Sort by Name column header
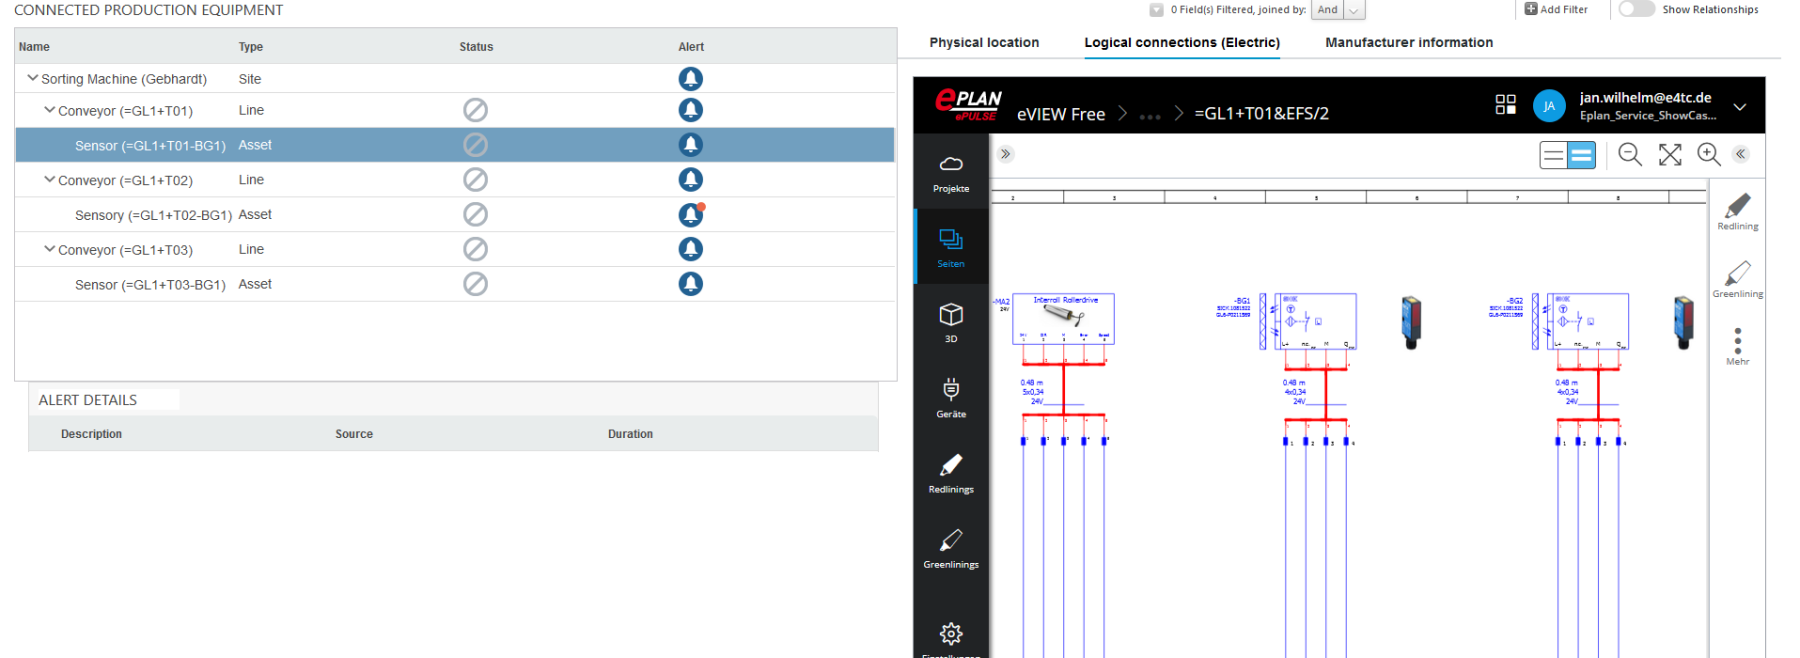 pyautogui.click(x=34, y=47)
